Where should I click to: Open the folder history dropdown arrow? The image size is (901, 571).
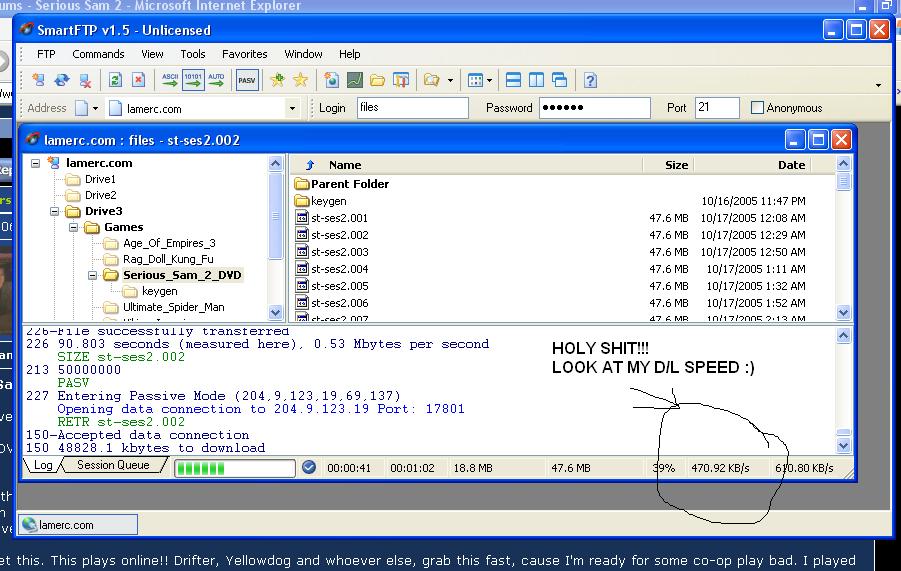click(450, 80)
